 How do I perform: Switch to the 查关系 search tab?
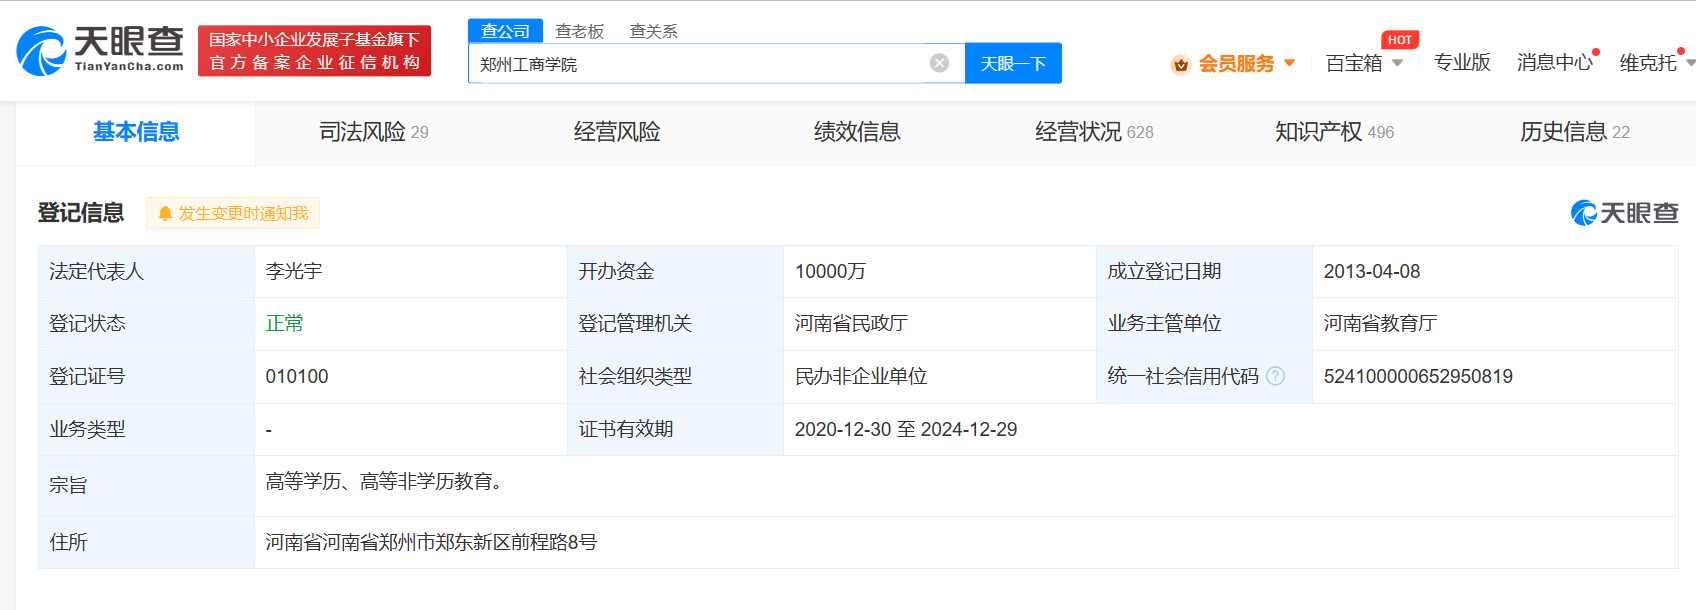[x=654, y=31]
